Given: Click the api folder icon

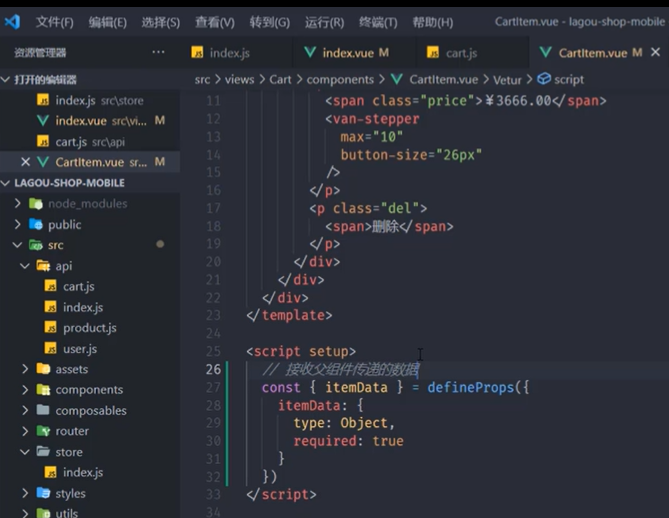Looking at the screenshot, I should [43, 266].
